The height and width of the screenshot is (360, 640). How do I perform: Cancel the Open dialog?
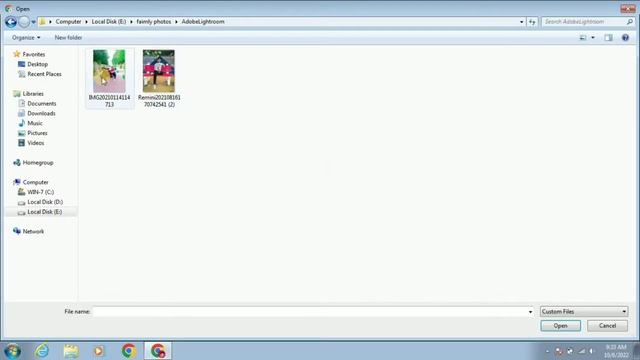point(607,326)
